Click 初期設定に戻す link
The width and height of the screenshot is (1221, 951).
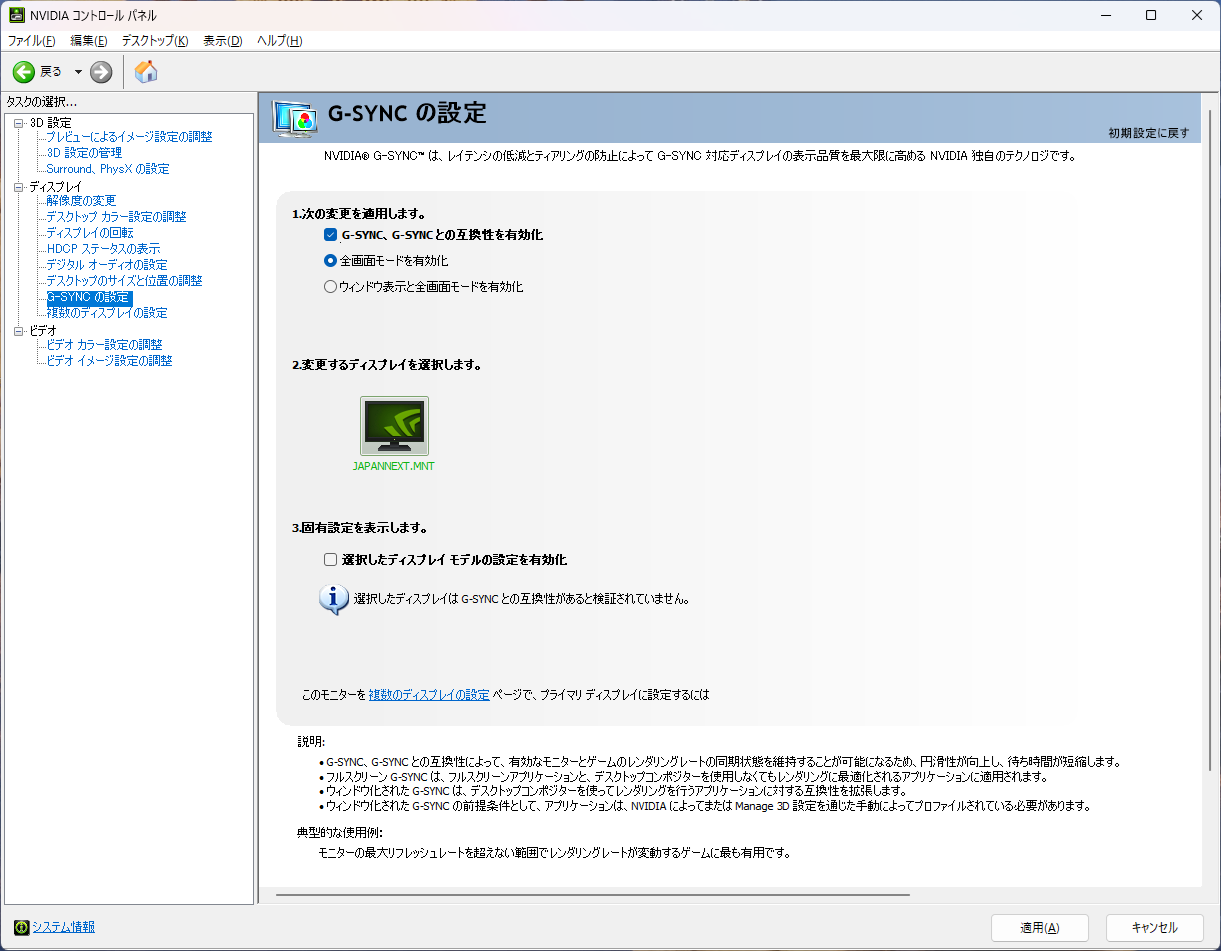[x=1149, y=133]
